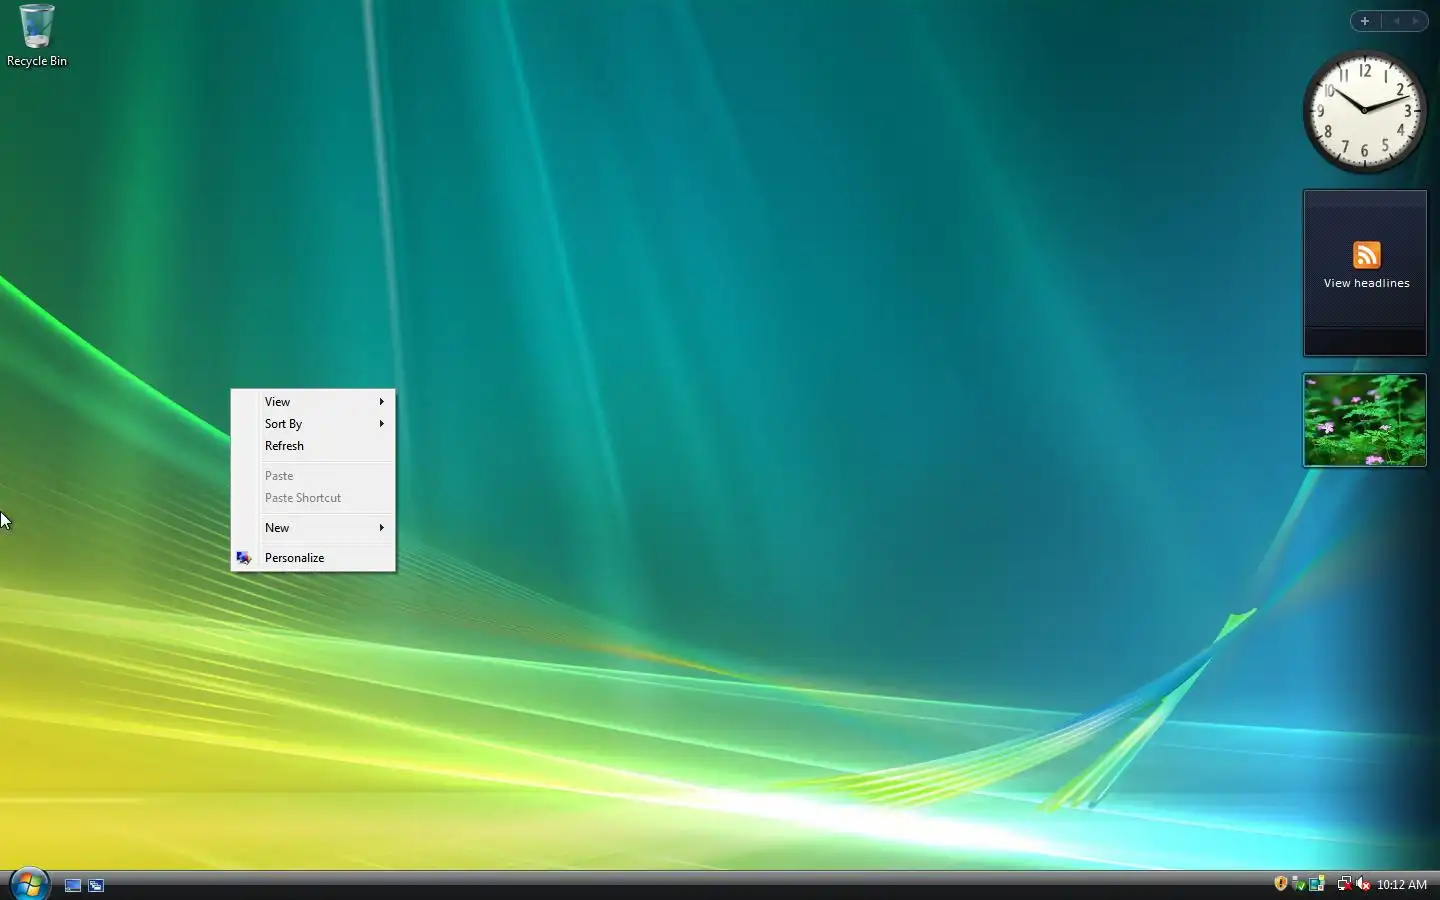Choose Refresh from the context menu
Image resolution: width=1440 pixels, height=900 pixels.
[x=313, y=446]
